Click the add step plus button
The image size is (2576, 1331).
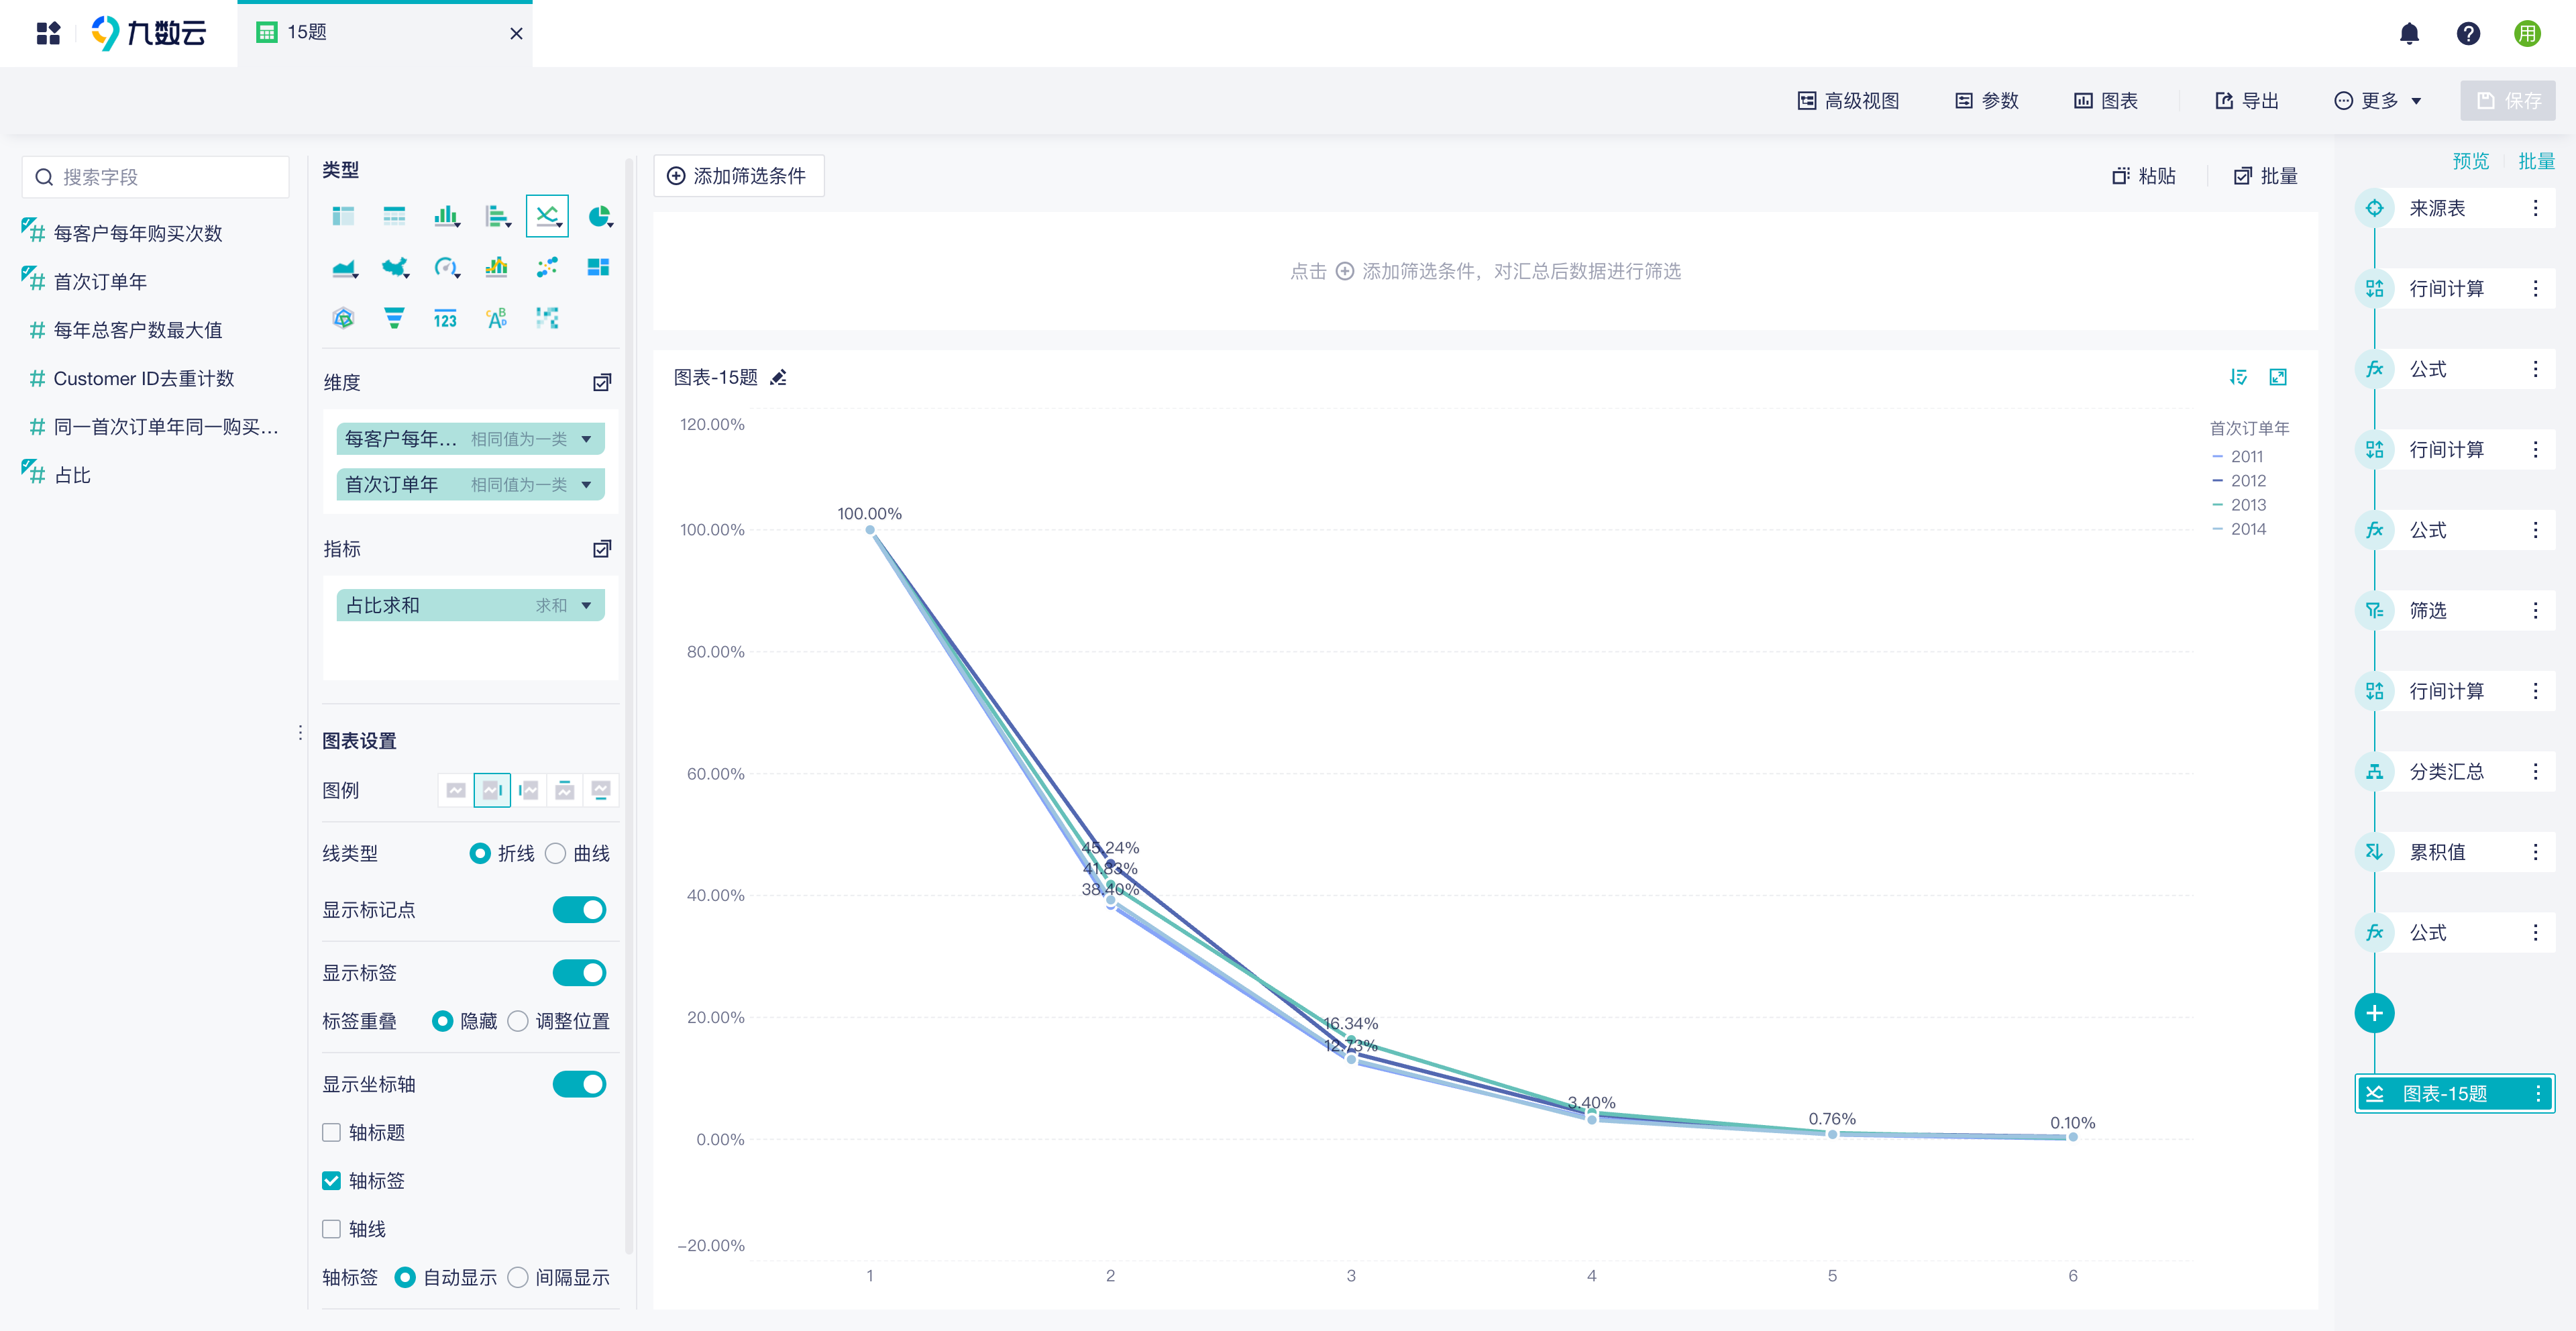(x=2374, y=1013)
